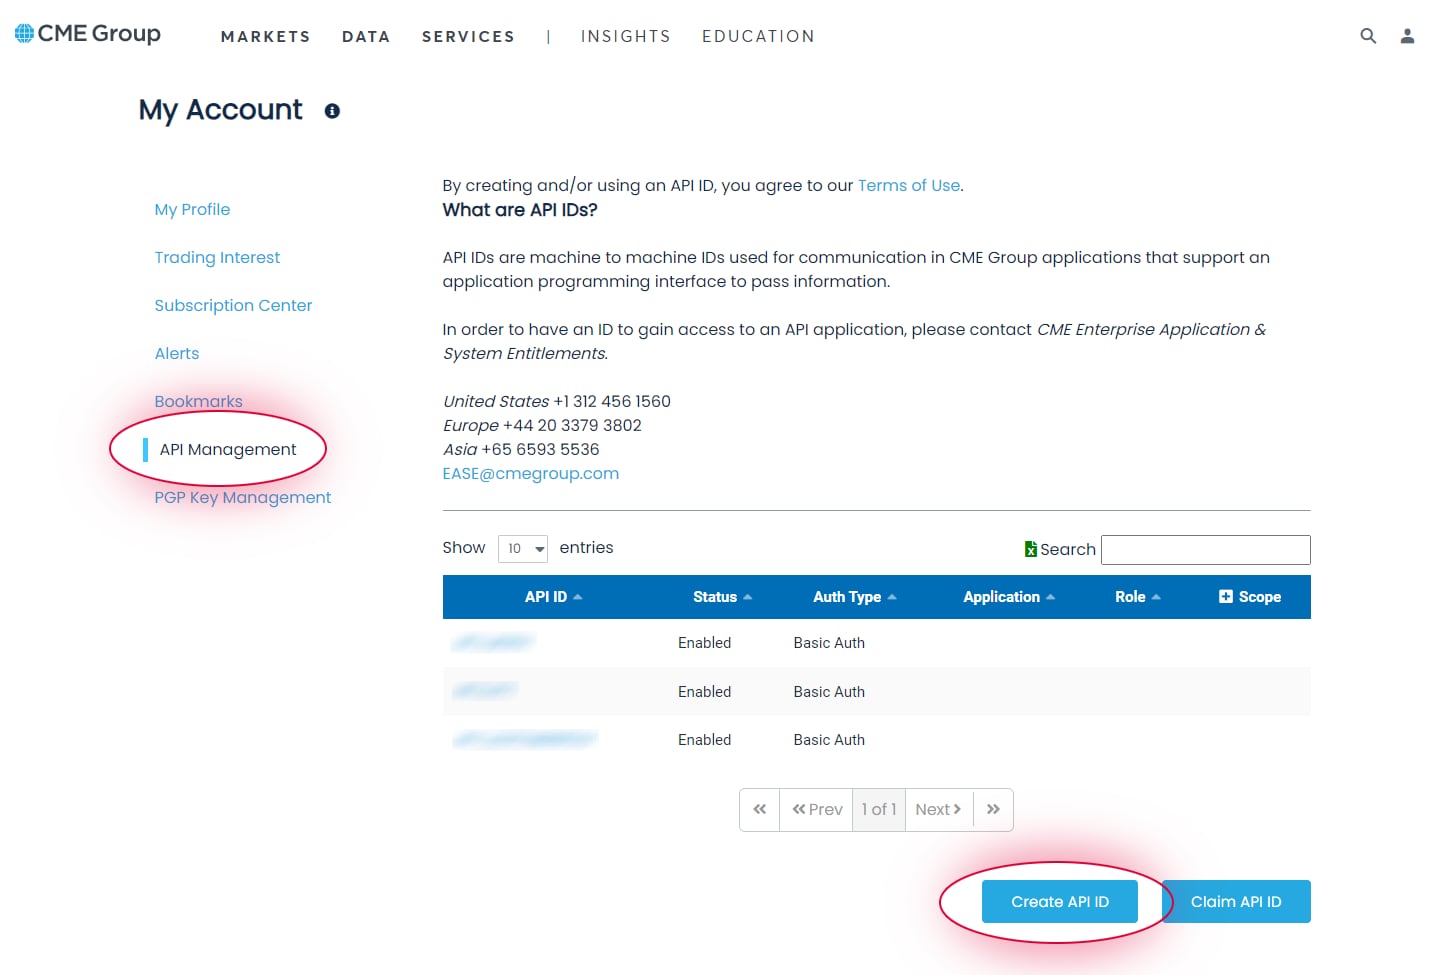Click the CME Group globe logo

(25, 34)
